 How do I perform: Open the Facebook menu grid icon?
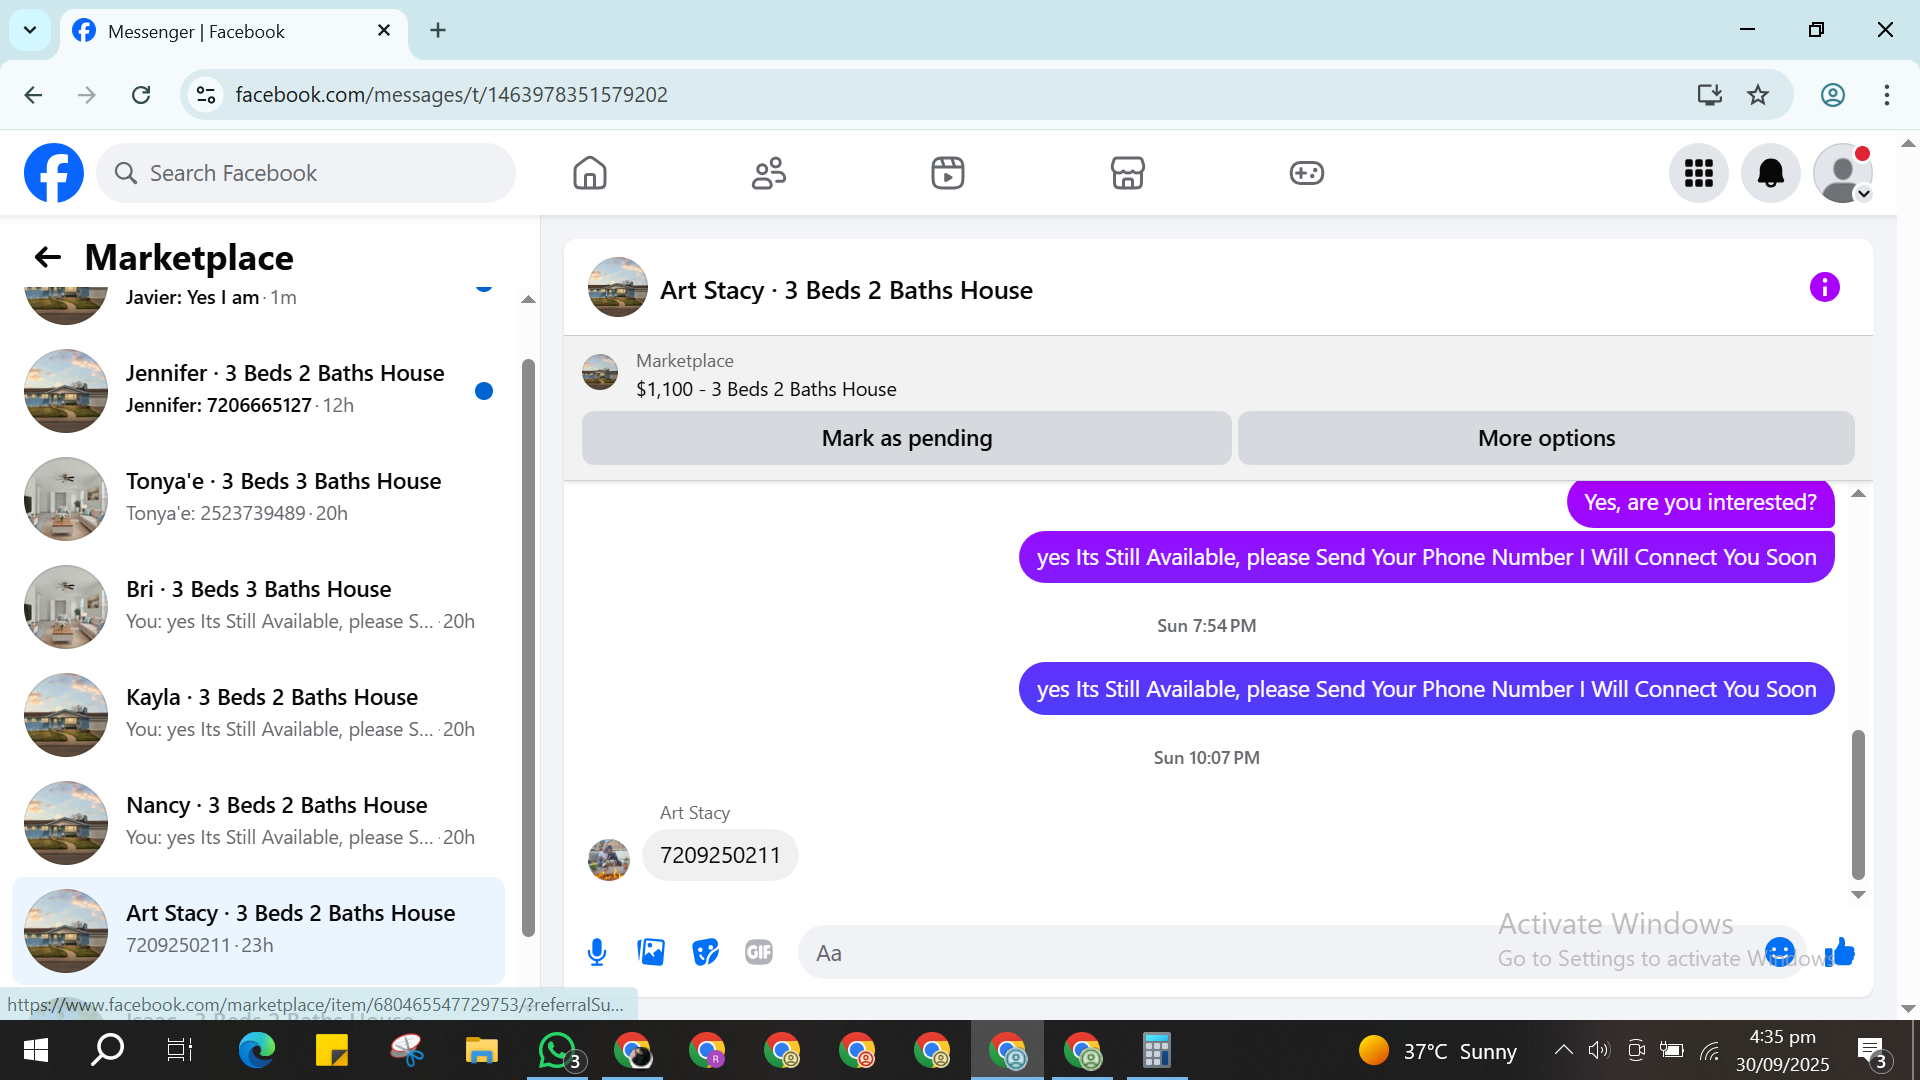point(1699,173)
